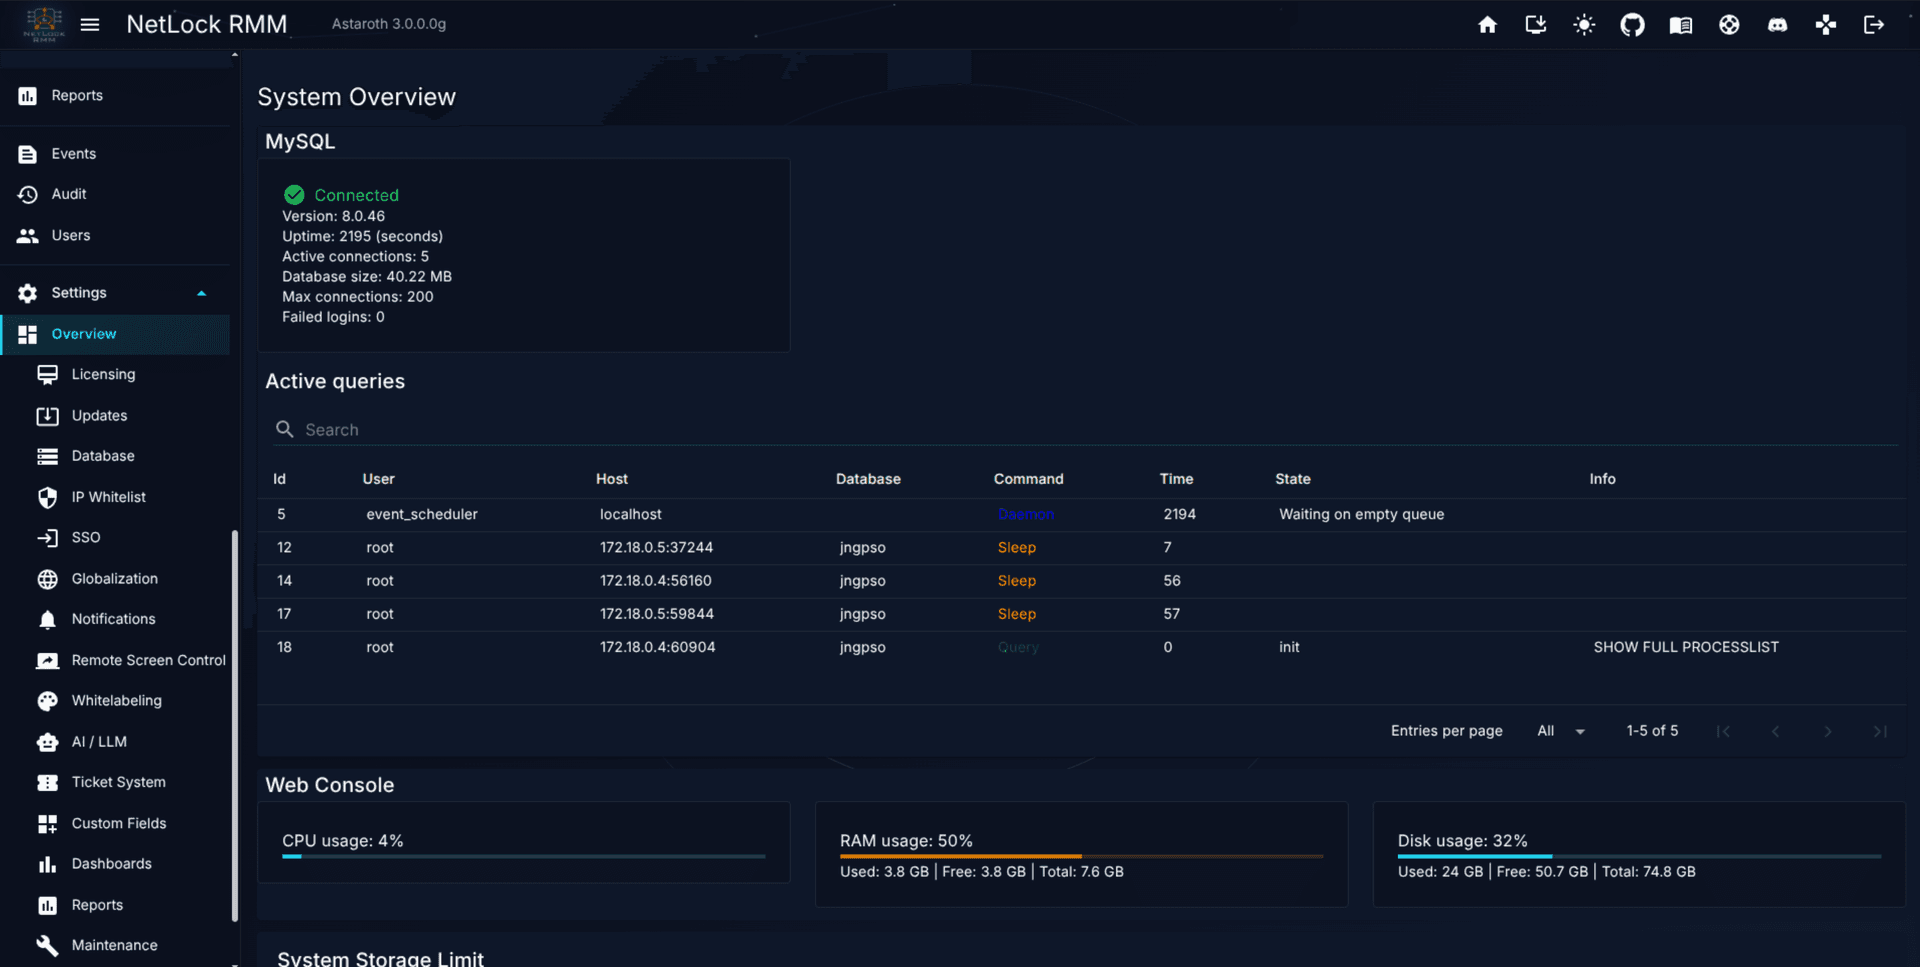Open the Maintenance wrench icon
This screenshot has height=967, width=1920.
pos(47,945)
